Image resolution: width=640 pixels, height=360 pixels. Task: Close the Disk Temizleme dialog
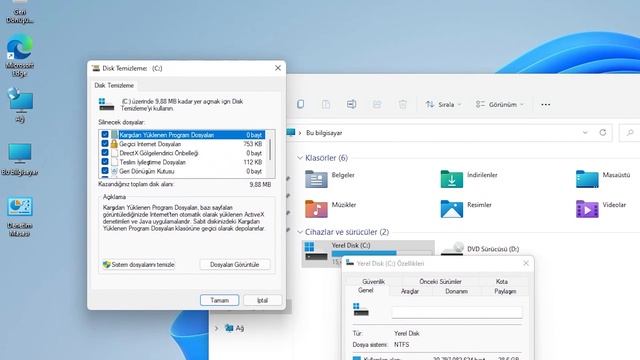(x=278, y=68)
